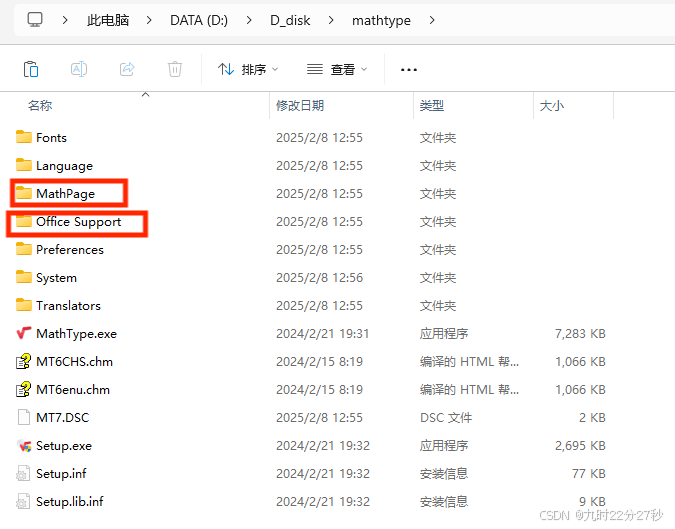Click mathtype breadcrumb segment
This screenshot has height=529, width=675.
tap(381, 20)
